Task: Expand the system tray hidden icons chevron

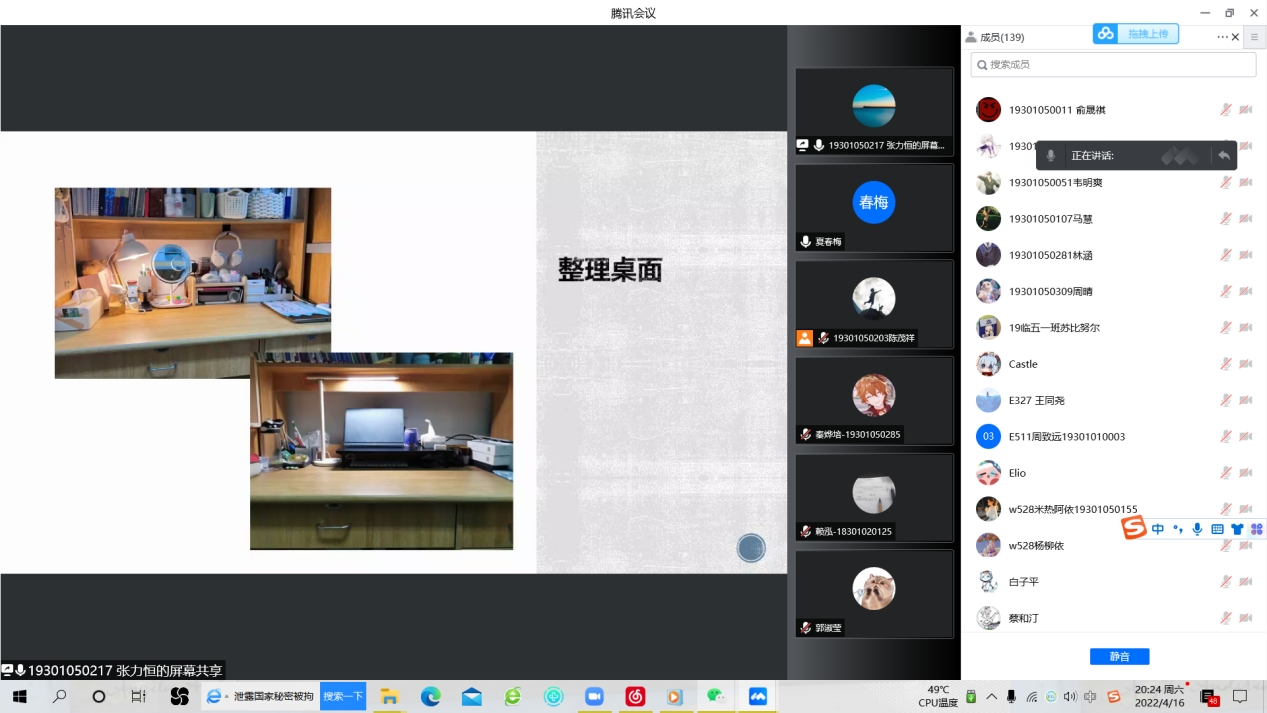Action: pos(992,696)
